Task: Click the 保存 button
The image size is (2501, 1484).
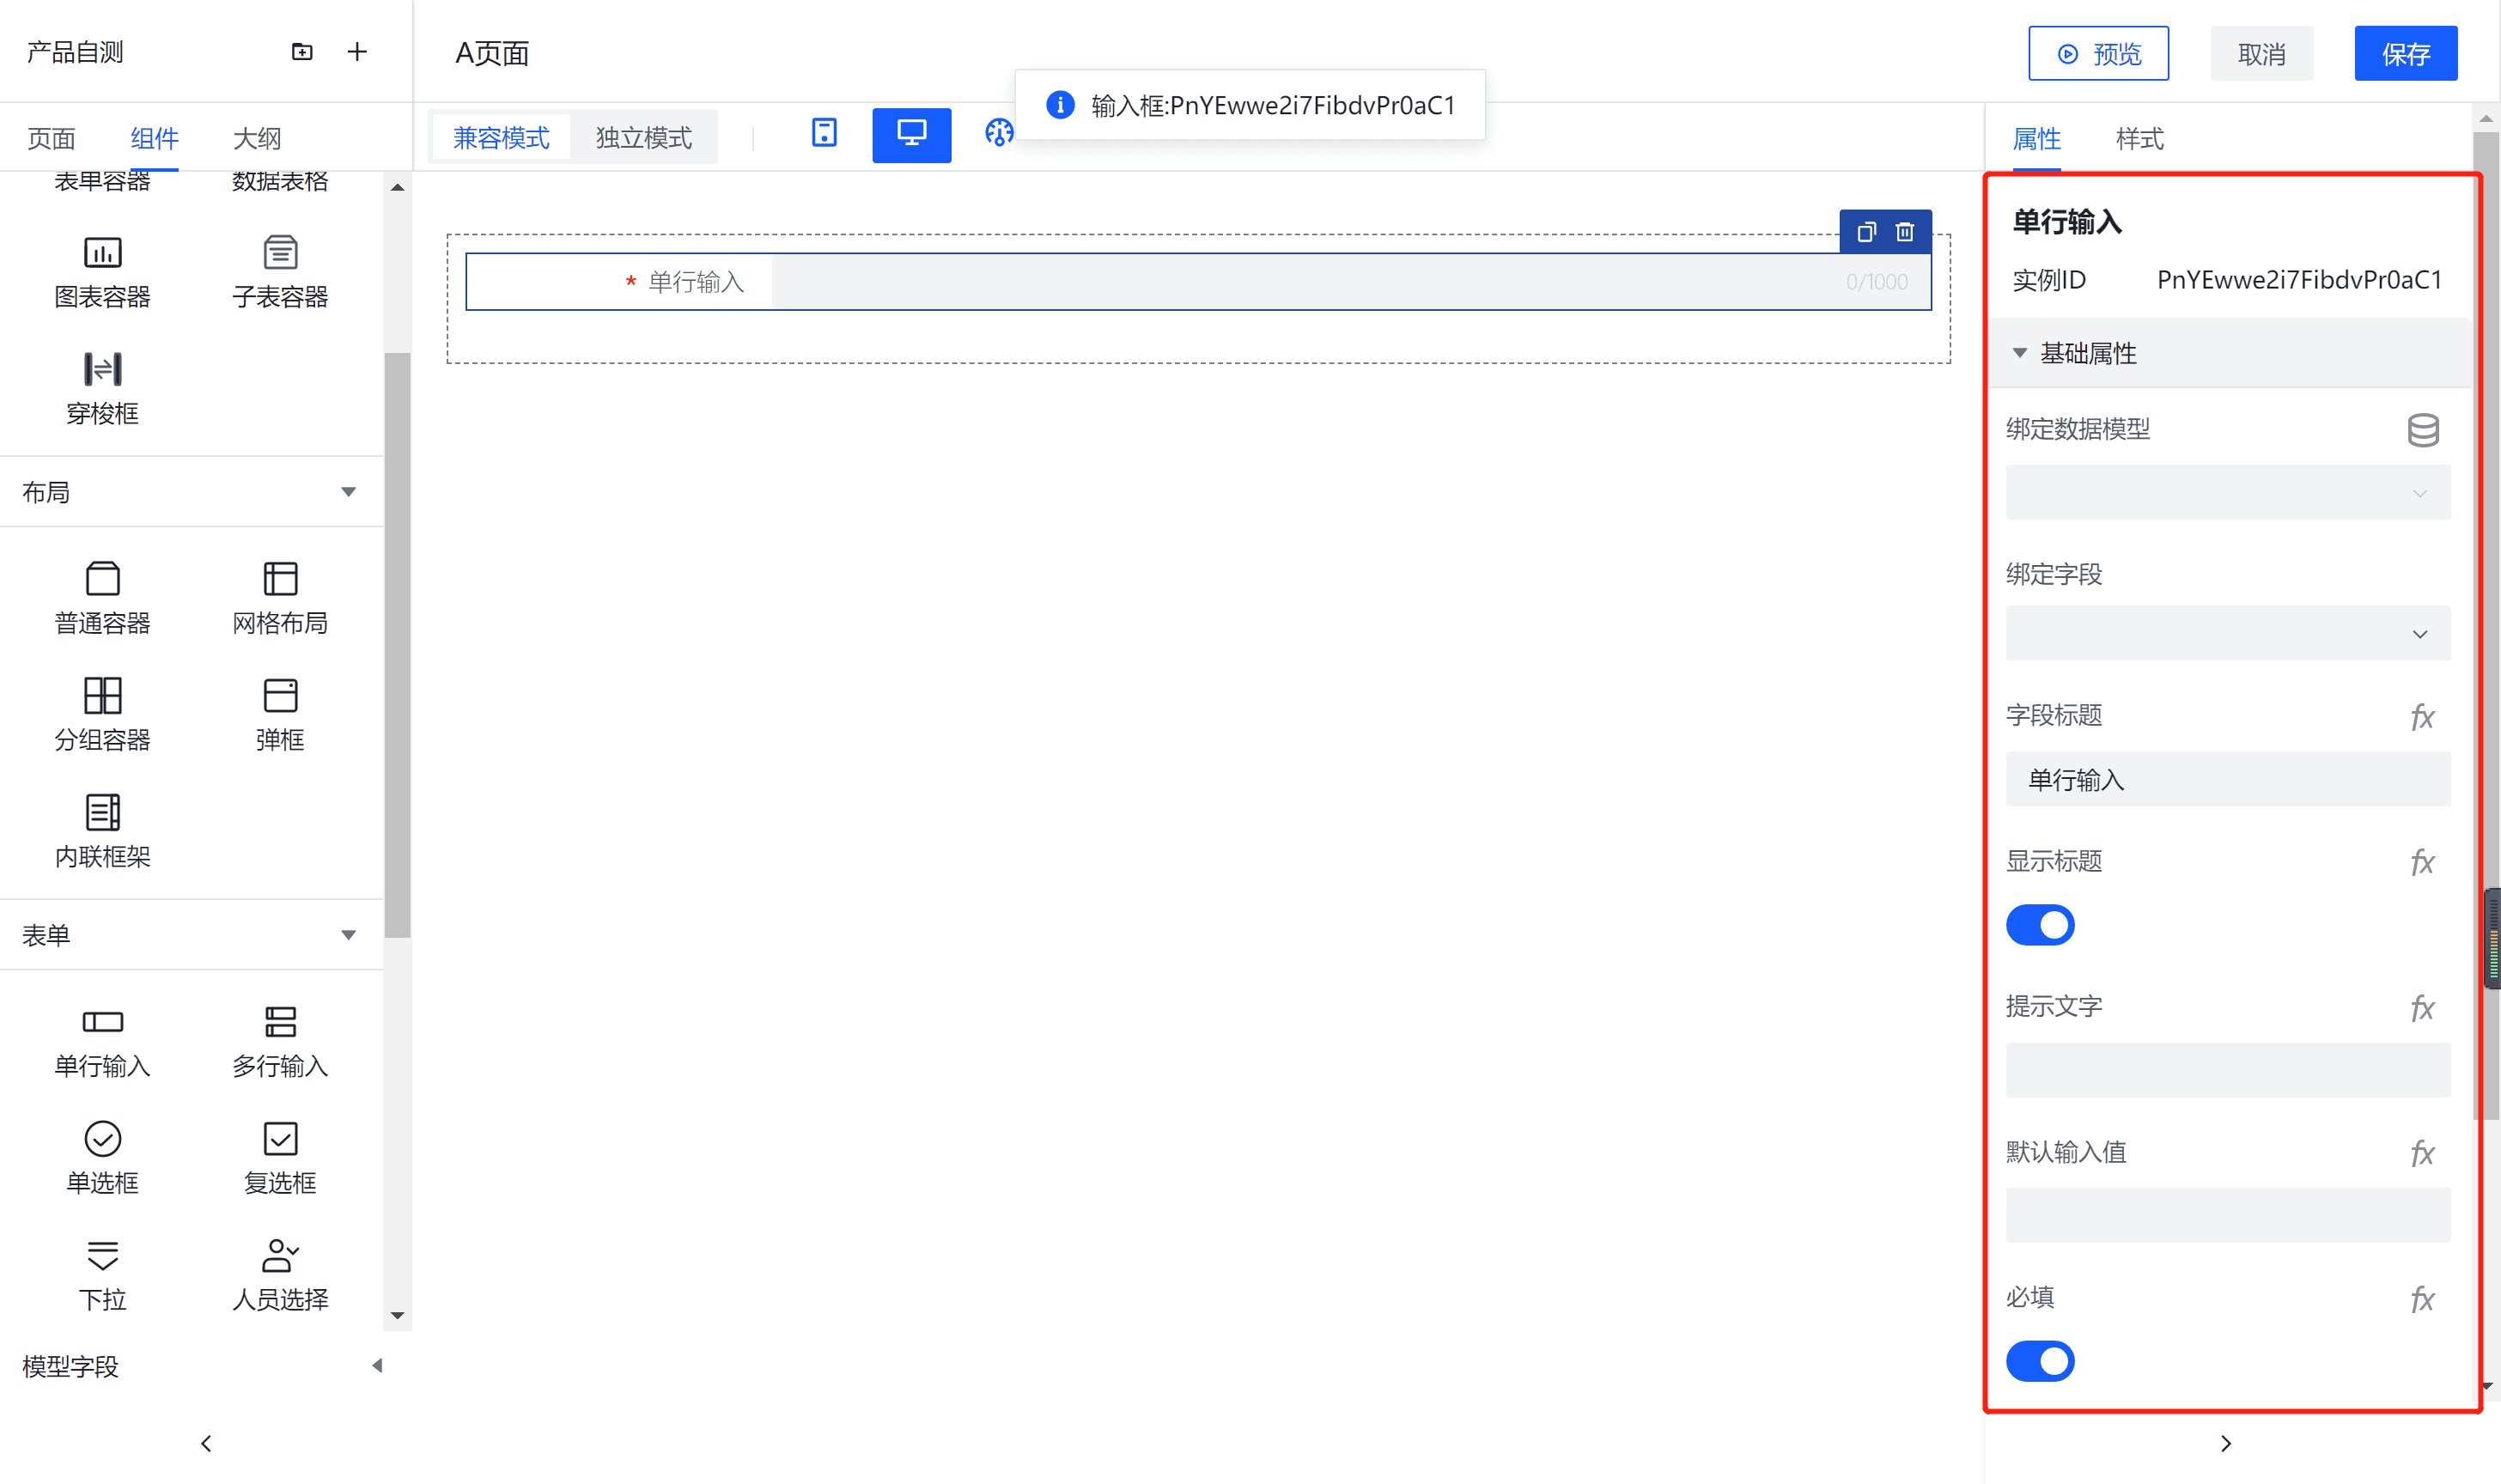Action: tap(2405, 54)
